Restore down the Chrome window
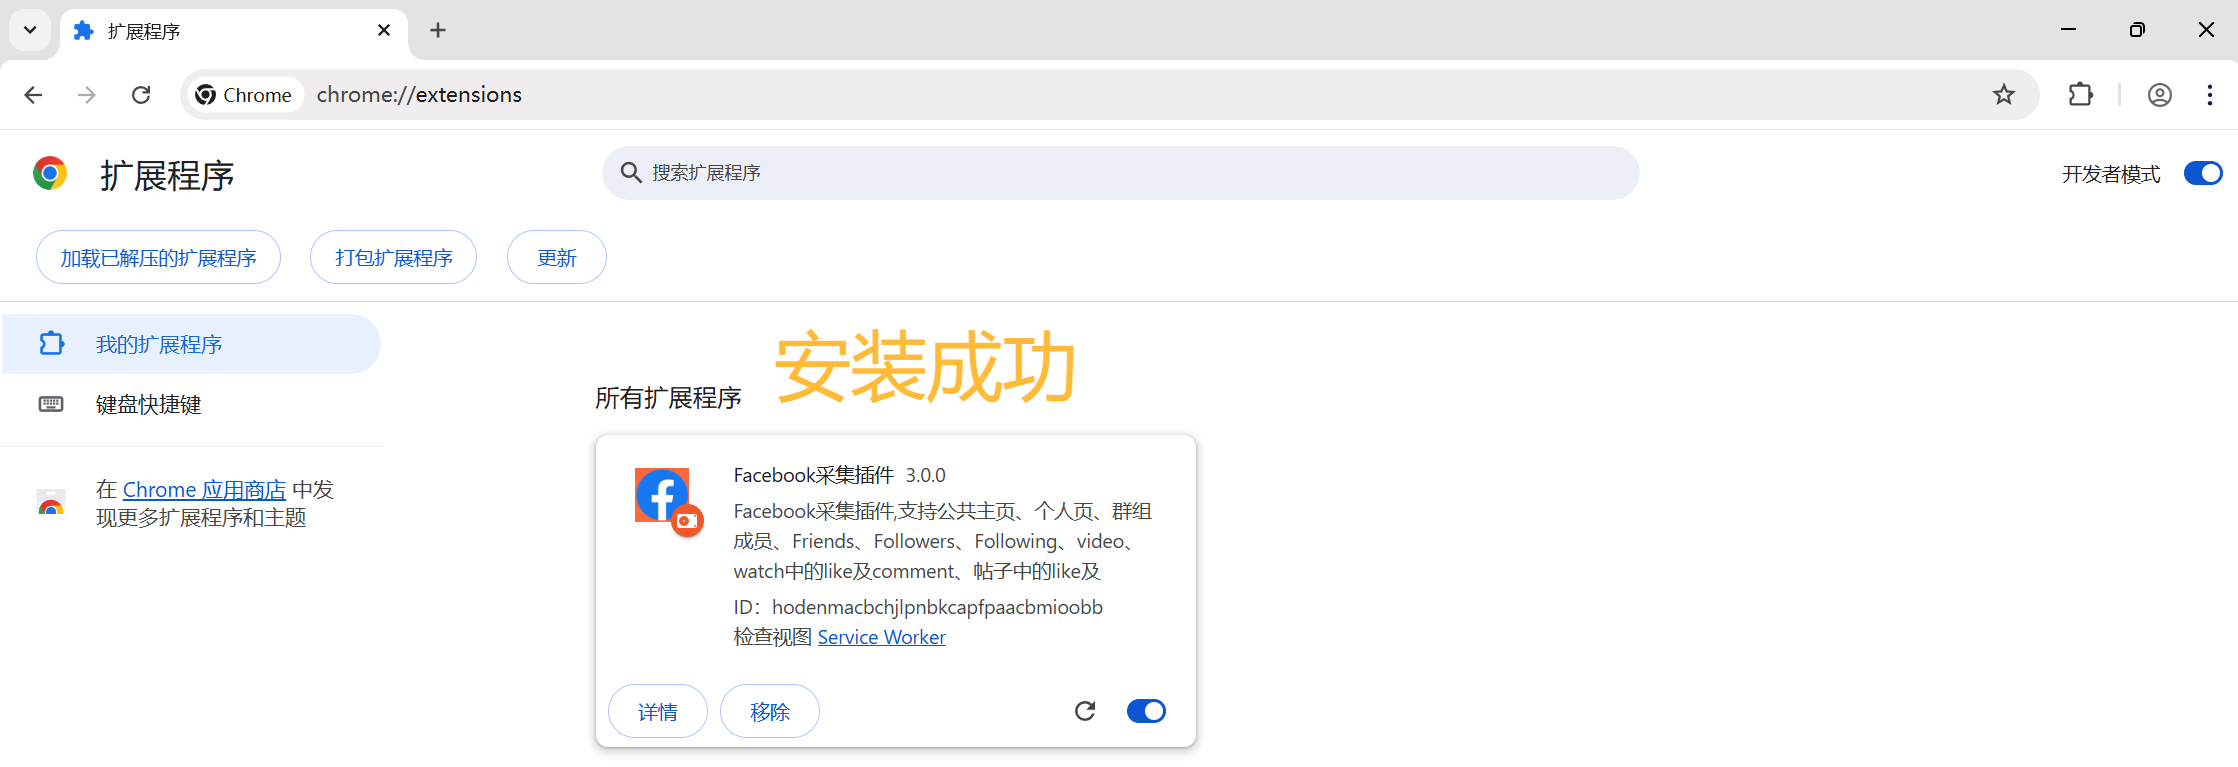 (2137, 30)
